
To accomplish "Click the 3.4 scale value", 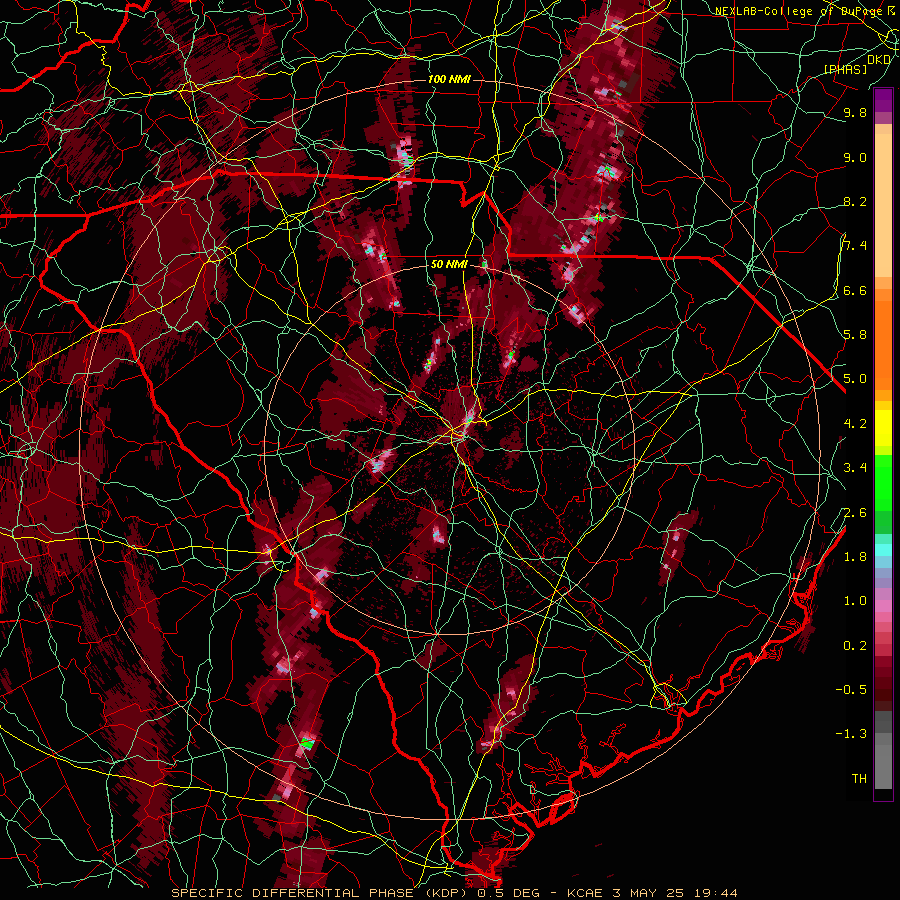I will click(x=855, y=468).
